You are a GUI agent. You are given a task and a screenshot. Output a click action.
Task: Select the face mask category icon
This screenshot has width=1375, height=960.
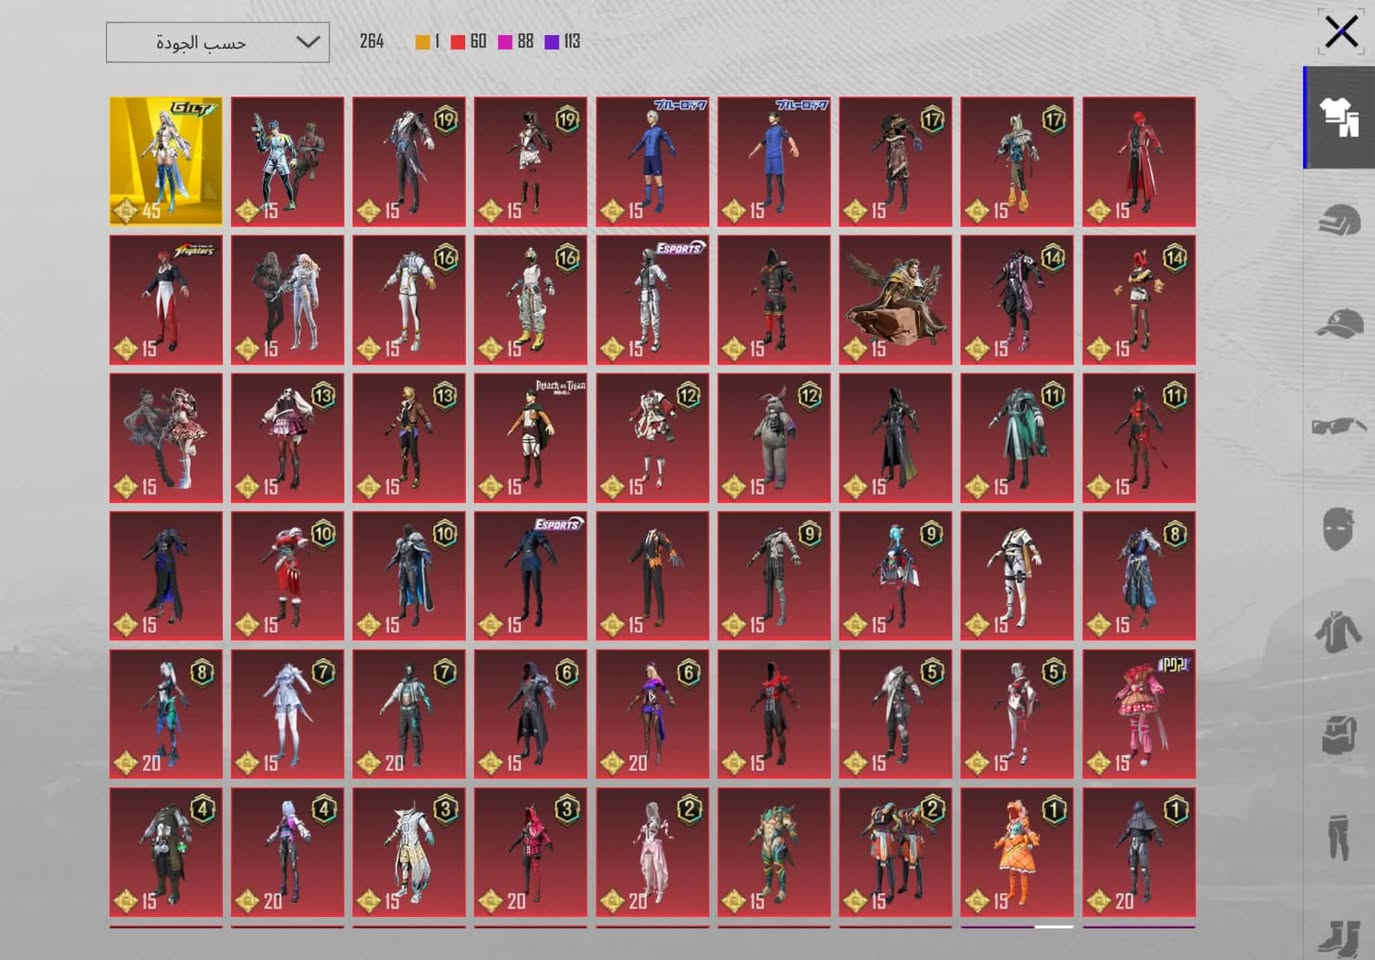click(1338, 530)
